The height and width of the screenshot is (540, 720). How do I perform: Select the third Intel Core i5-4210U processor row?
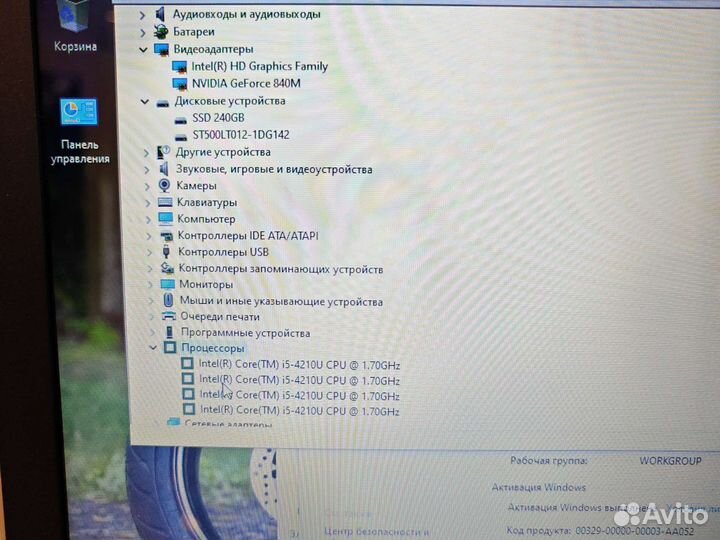coord(299,395)
